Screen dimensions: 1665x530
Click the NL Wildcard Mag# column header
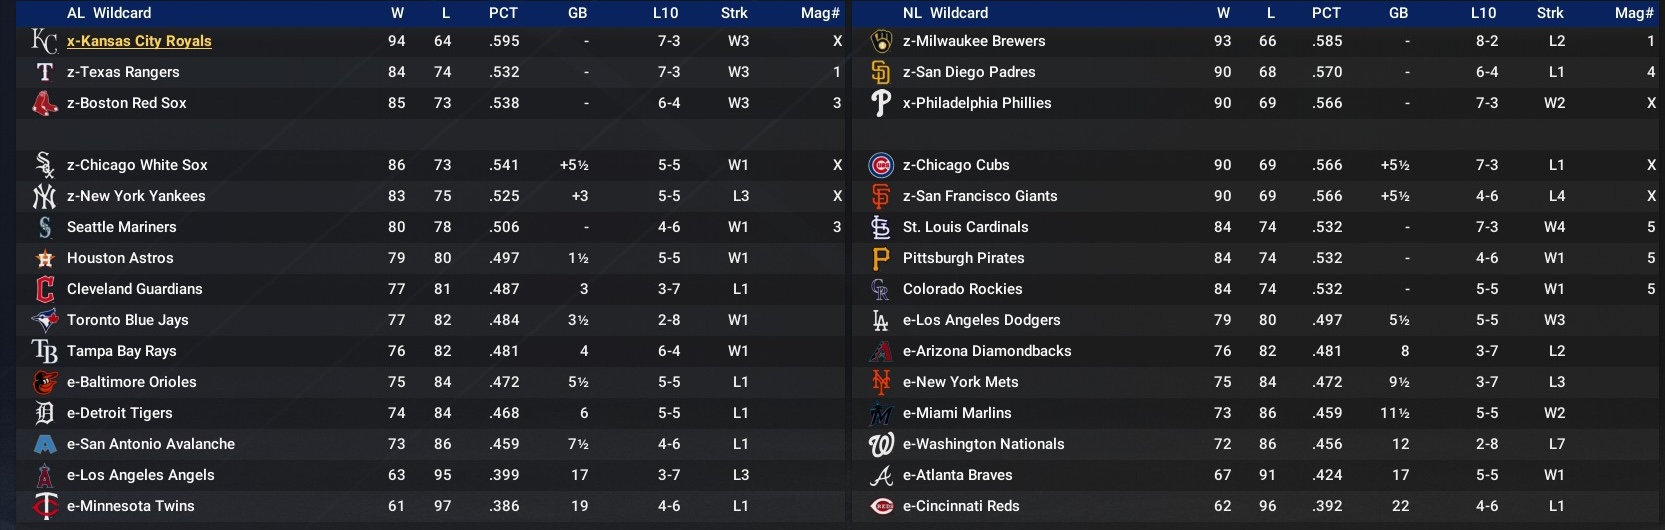(x=1634, y=13)
